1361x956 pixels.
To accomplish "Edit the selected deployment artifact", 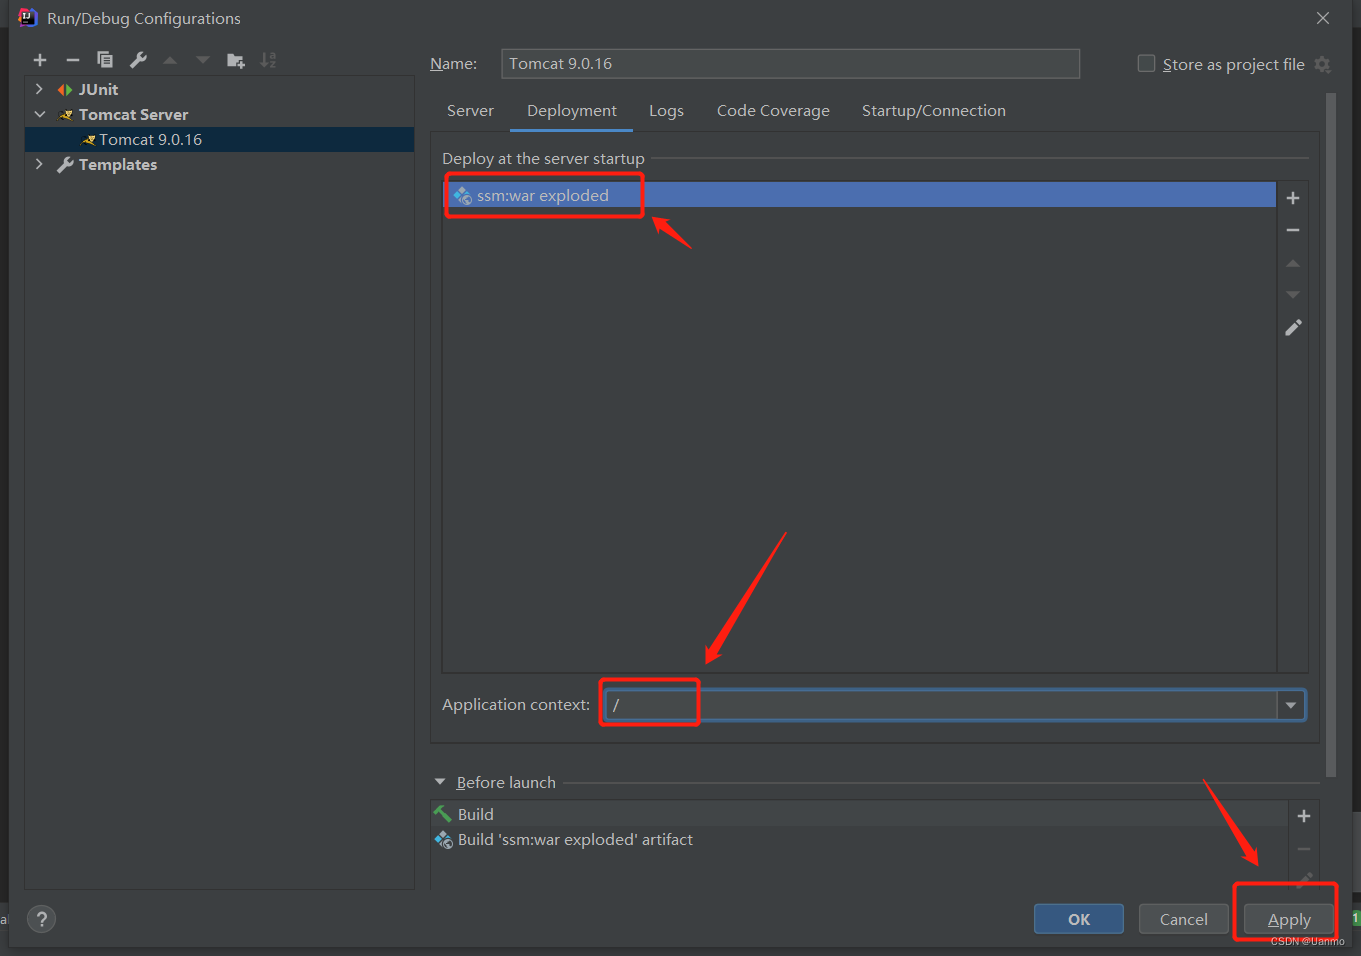I will pyautogui.click(x=1293, y=328).
